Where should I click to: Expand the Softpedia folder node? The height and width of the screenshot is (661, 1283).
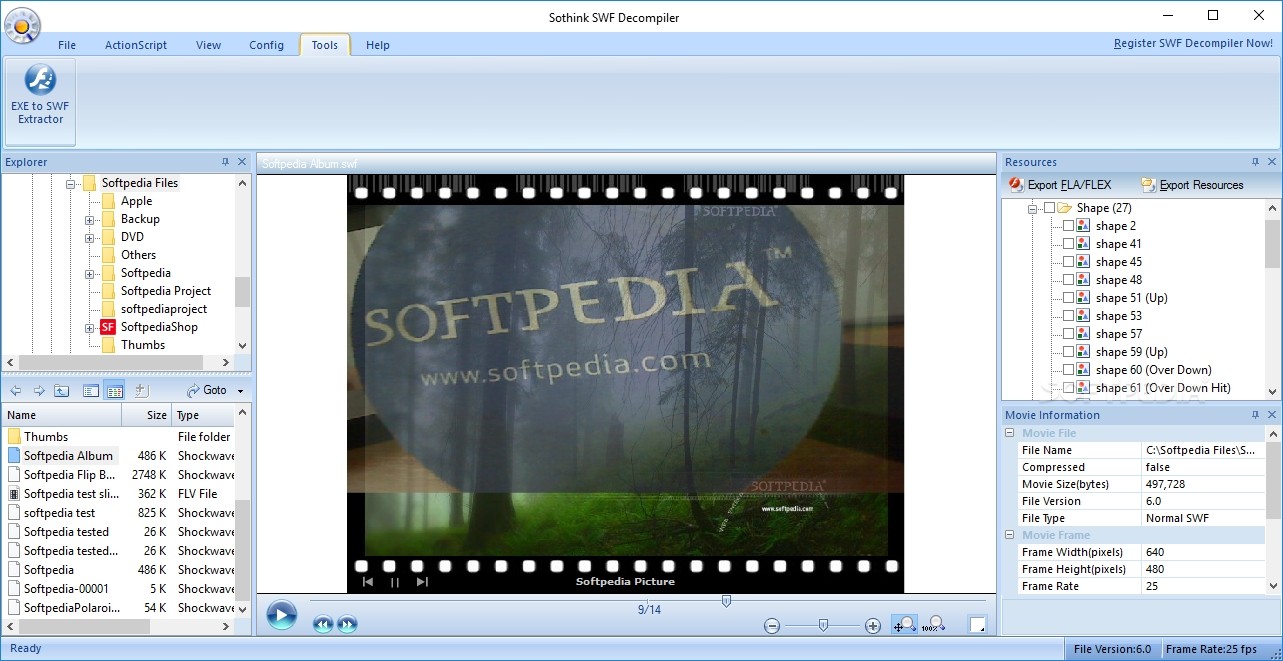click(x=89, y=273)
